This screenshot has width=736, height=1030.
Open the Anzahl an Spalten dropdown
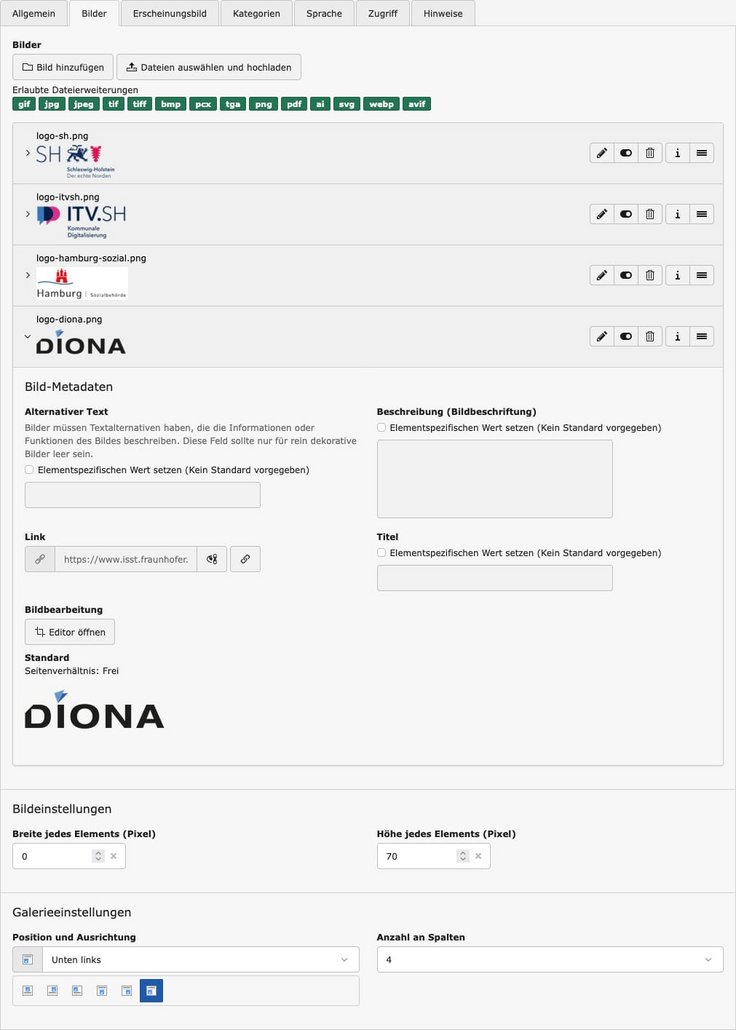549,960
